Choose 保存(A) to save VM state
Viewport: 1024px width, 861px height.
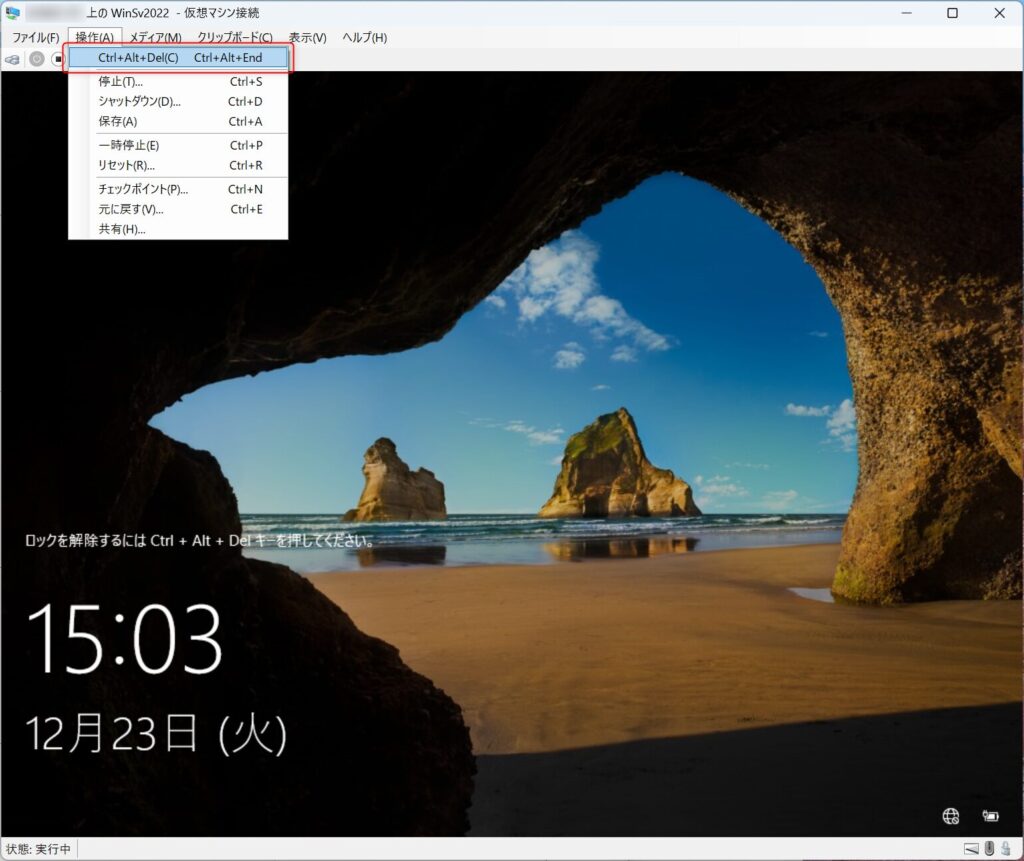(117, 122)
